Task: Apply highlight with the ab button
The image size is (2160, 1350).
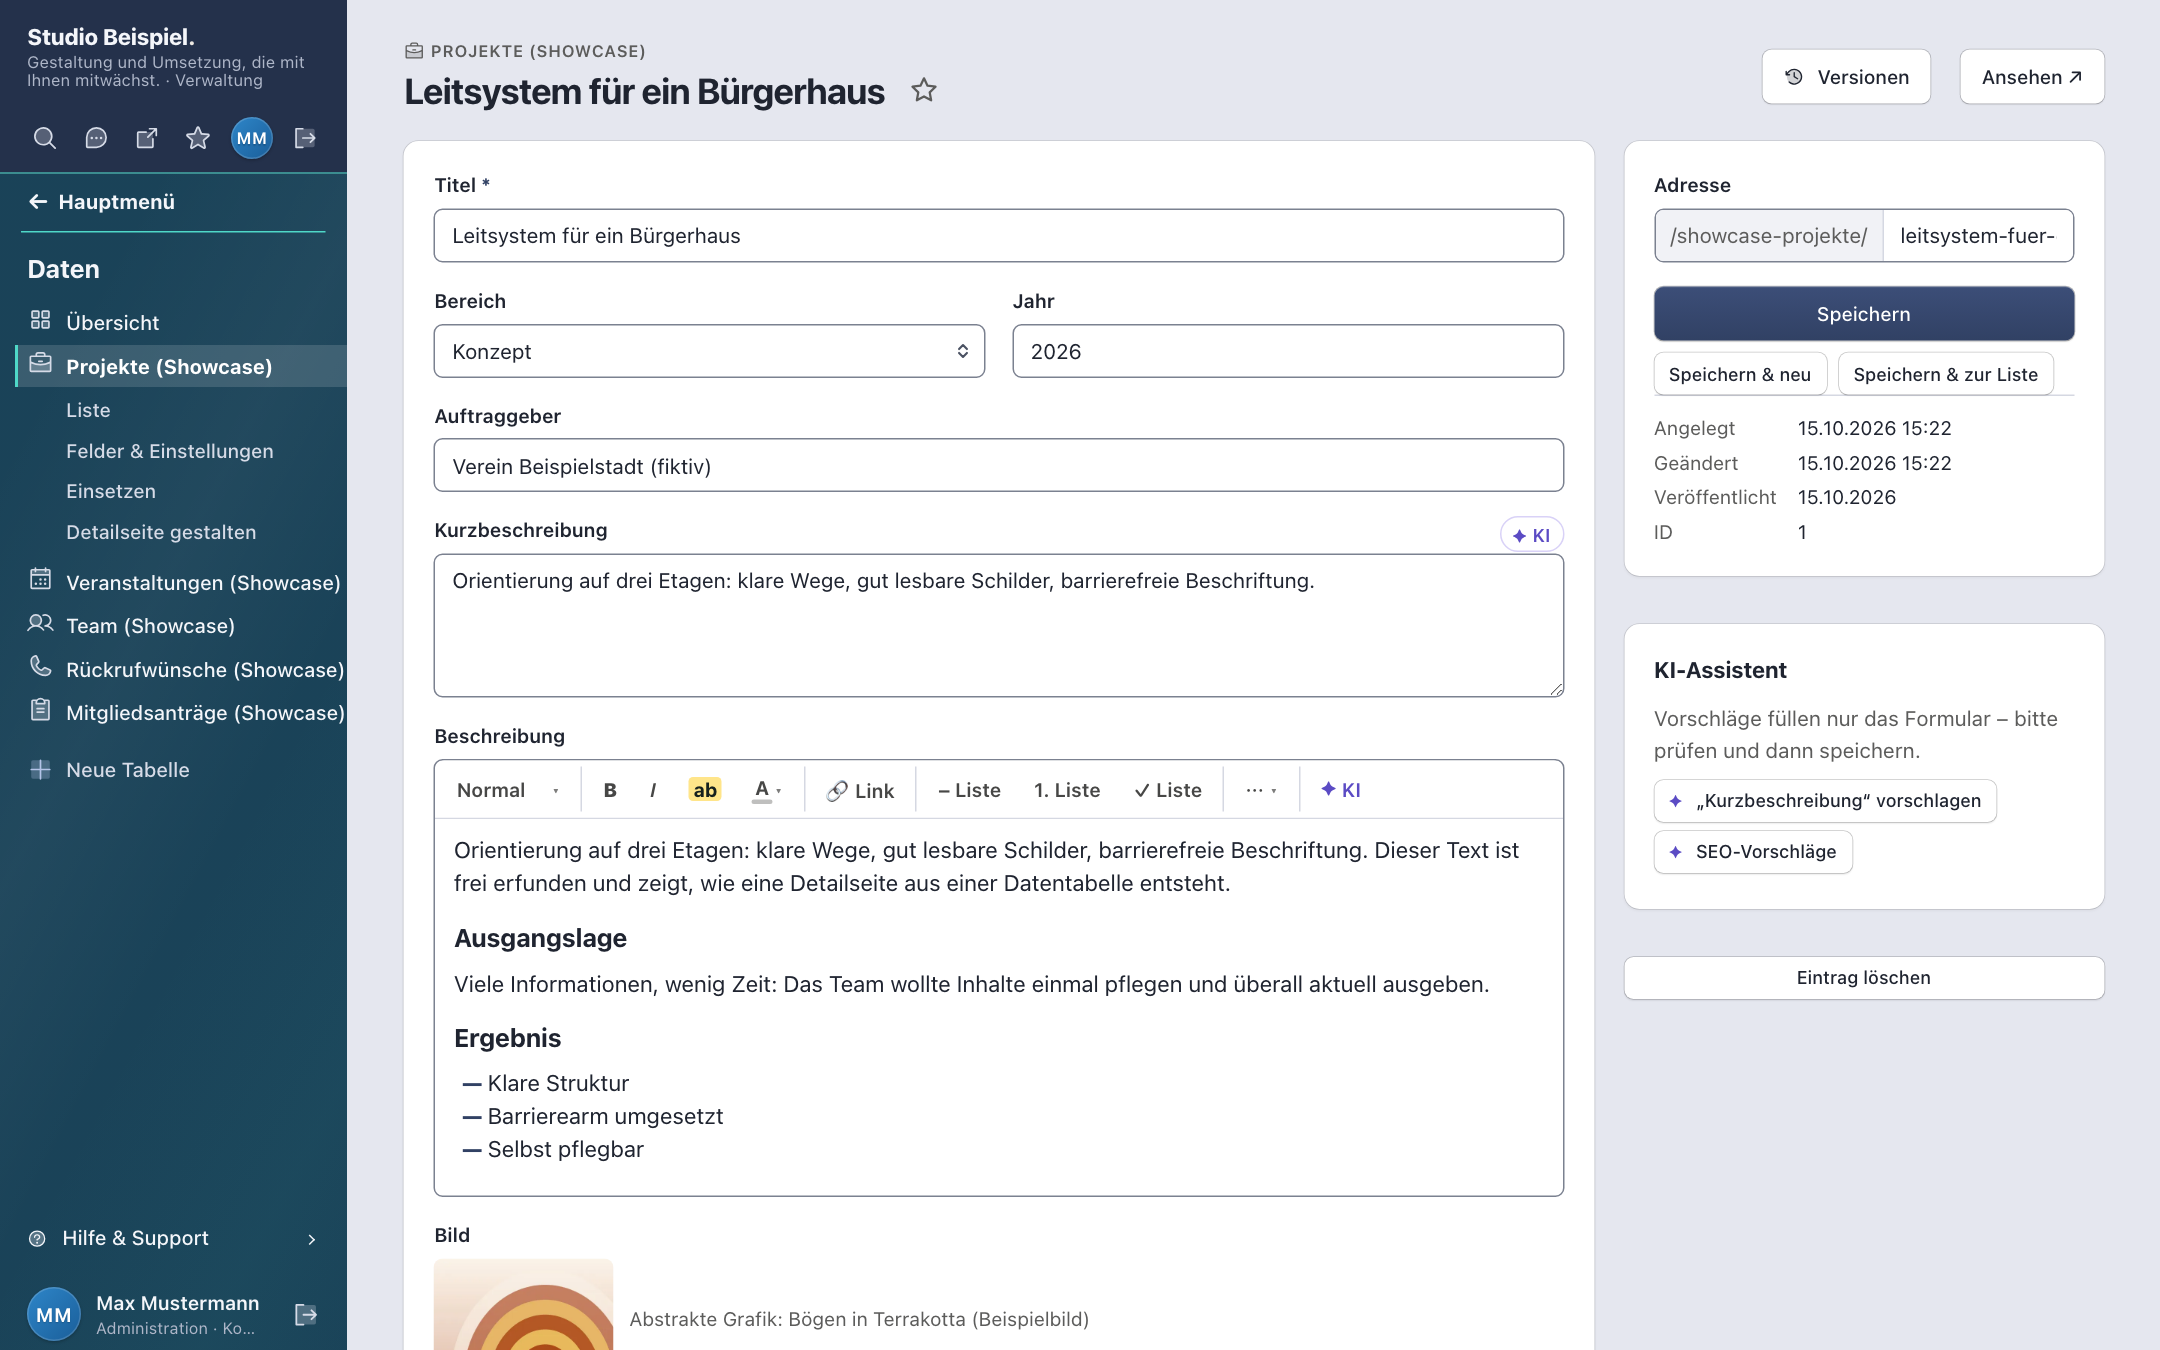Action: [x=705, y=790]
